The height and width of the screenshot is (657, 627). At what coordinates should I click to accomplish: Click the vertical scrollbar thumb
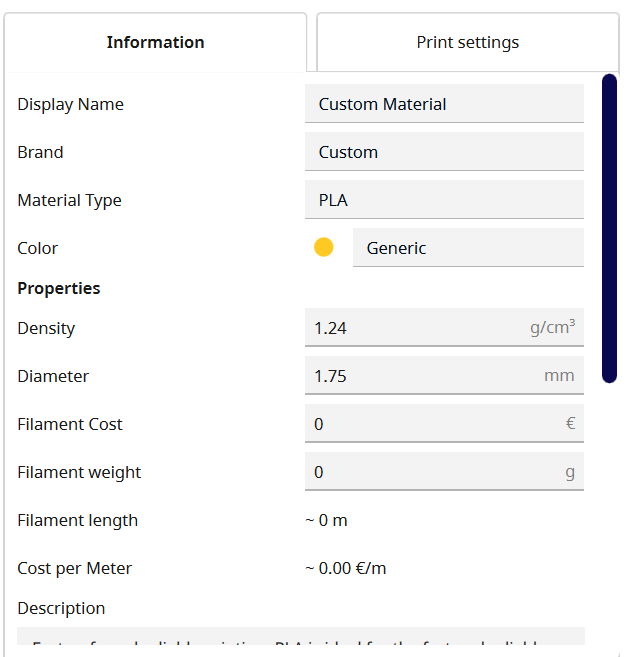click(609, 228)
